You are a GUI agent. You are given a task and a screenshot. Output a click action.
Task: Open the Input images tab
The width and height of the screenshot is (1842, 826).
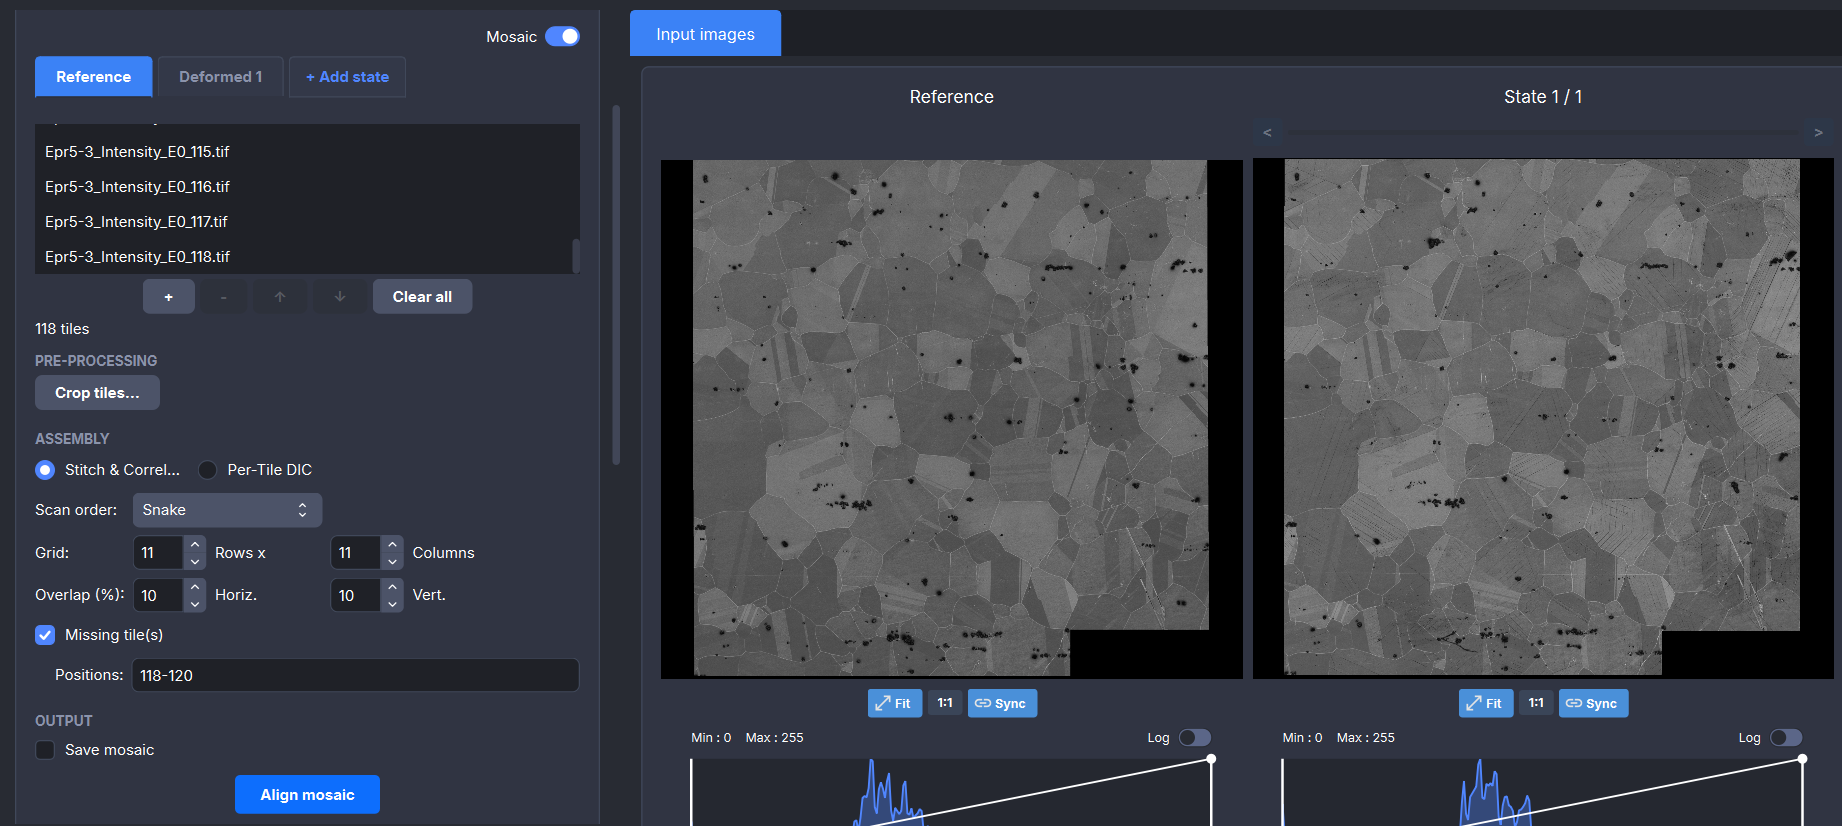pyautogui.click(x=705, y=34)
